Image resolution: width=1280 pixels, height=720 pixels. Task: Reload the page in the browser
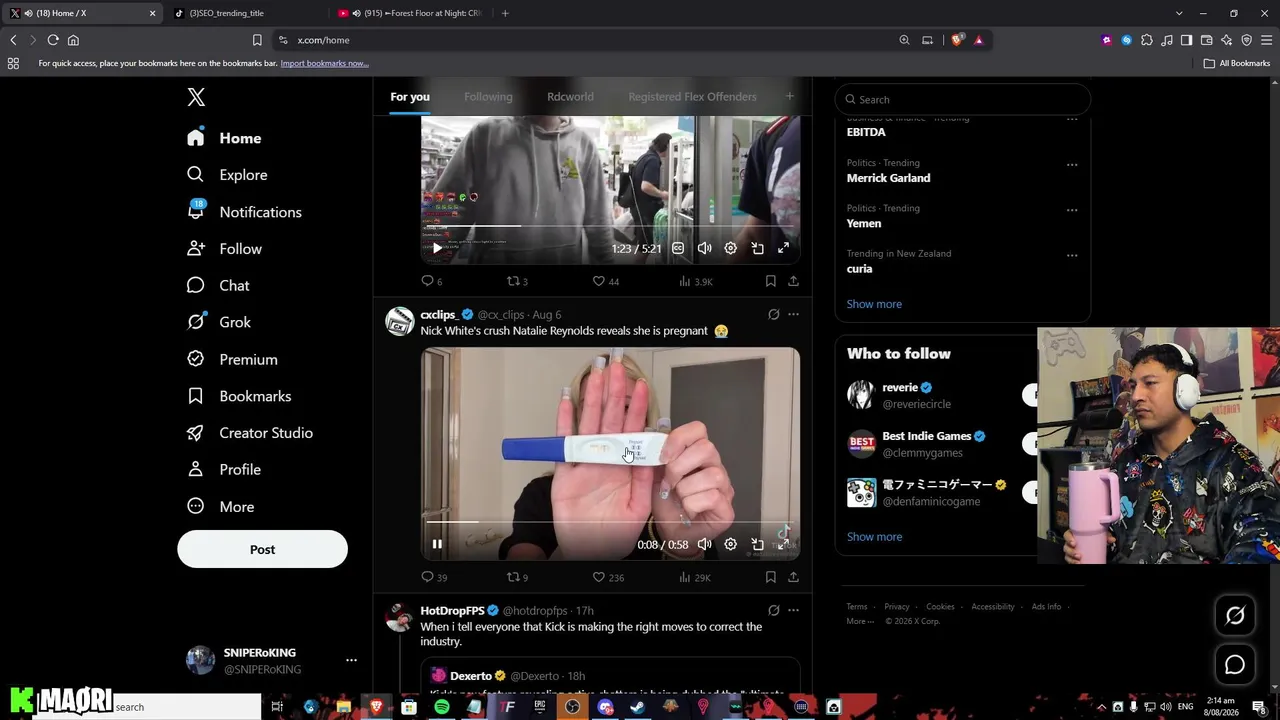[x=53, y=40]
